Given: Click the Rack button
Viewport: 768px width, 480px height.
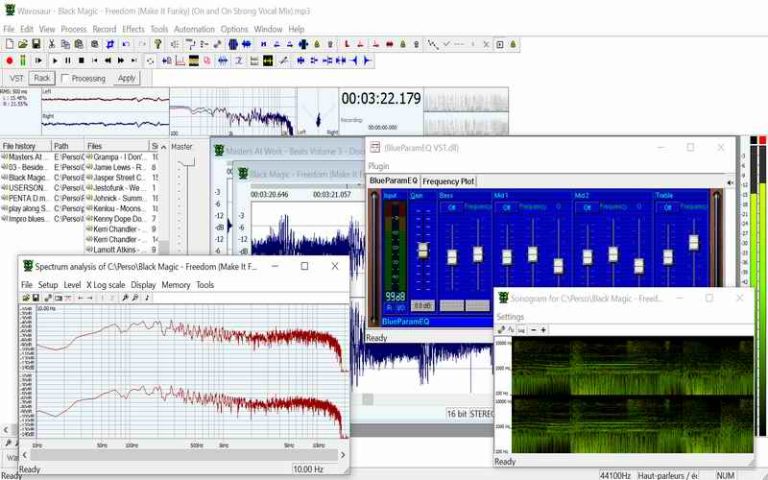Looking at the screenshot, I should click(x=41, y=78).
